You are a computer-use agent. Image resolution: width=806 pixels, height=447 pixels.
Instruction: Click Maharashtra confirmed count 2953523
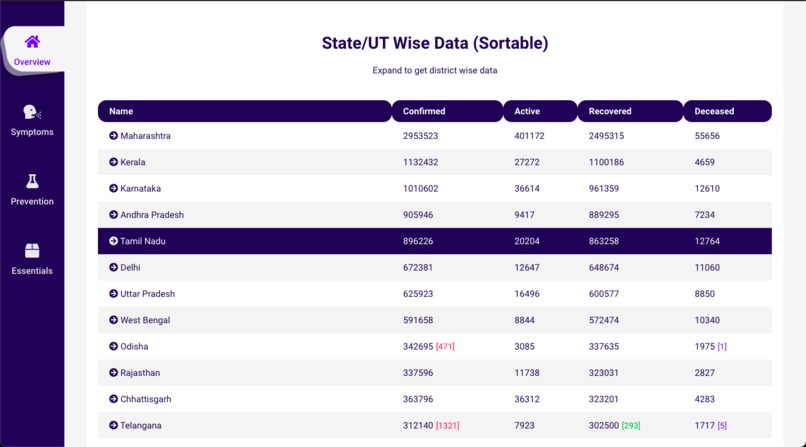click(x=420, y=136)
